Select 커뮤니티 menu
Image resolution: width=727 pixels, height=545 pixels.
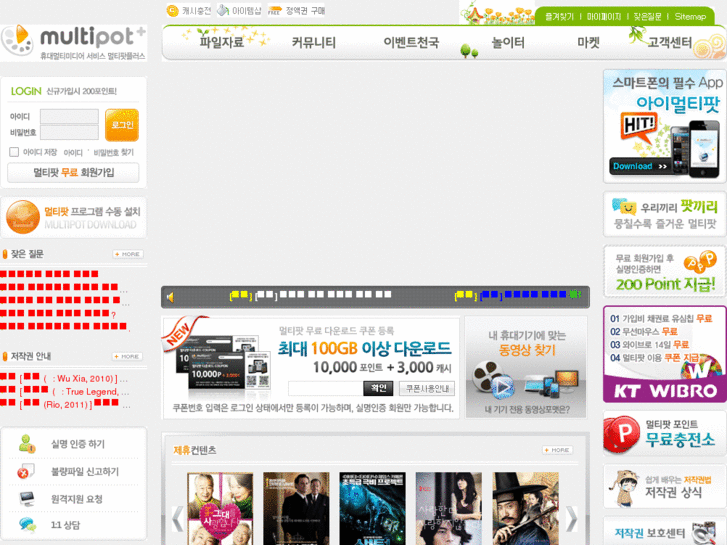pyautogui.click(x=313, y=42)
